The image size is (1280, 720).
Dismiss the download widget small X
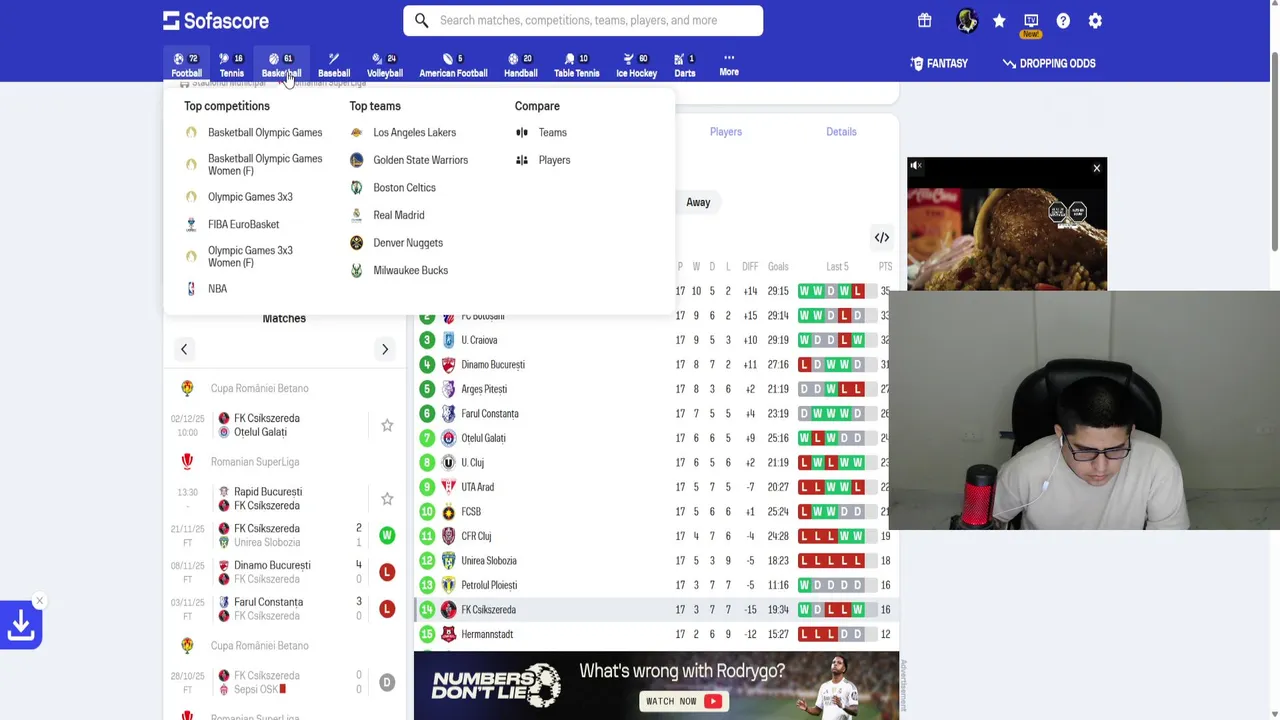[39, 601]
